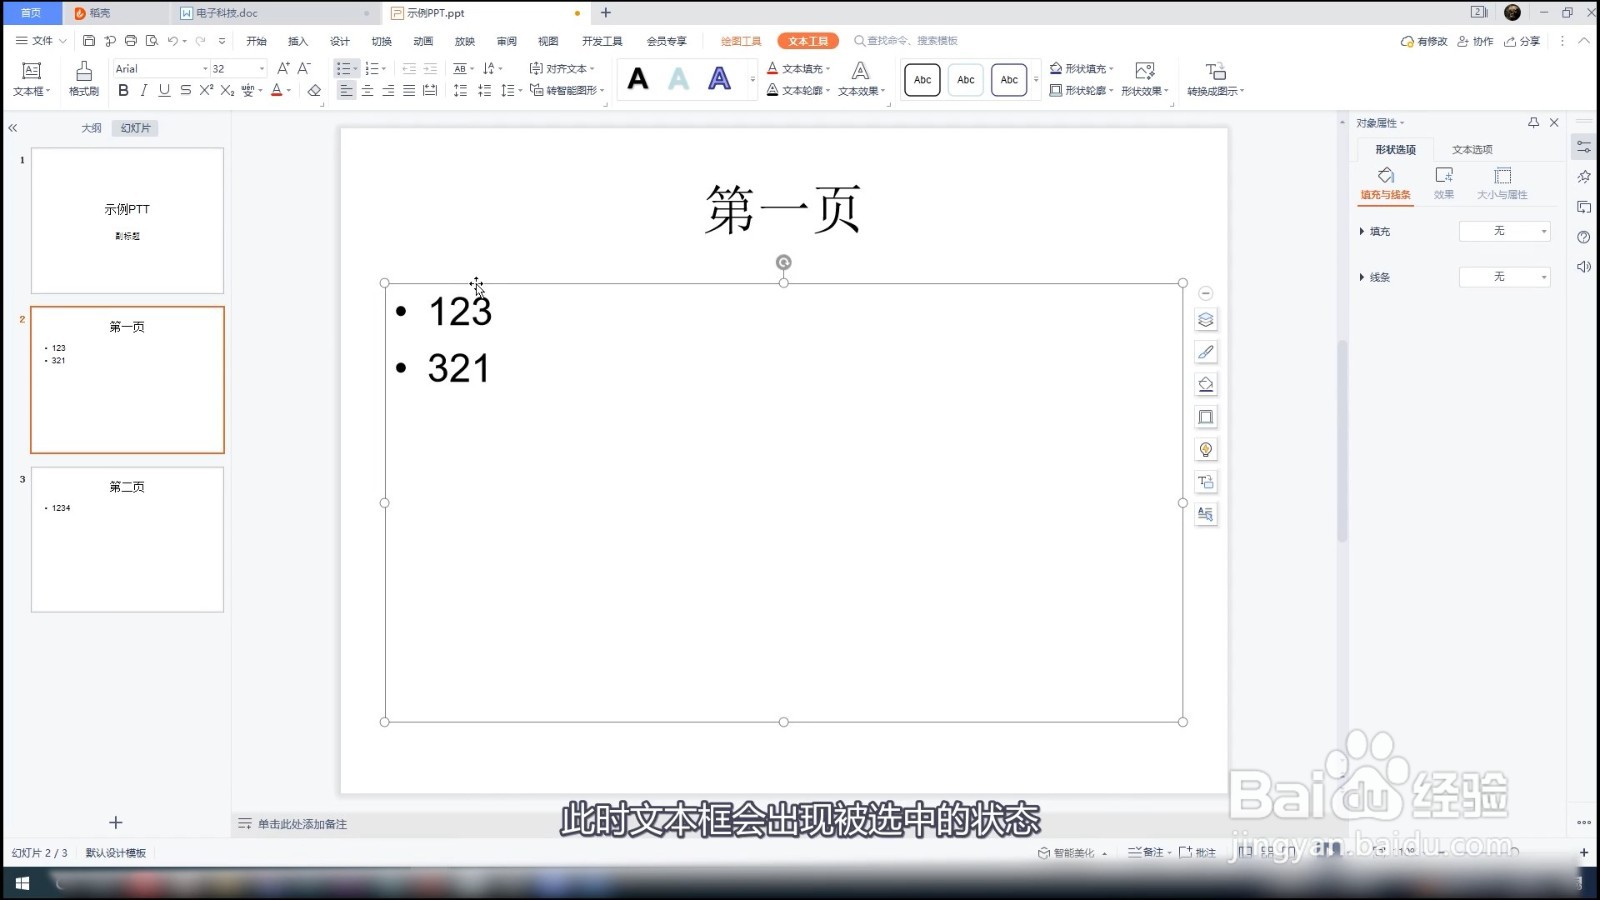Click 单击此处添加备注 to add notes
The image size is (1600, 900).
(x=300, y=823)
